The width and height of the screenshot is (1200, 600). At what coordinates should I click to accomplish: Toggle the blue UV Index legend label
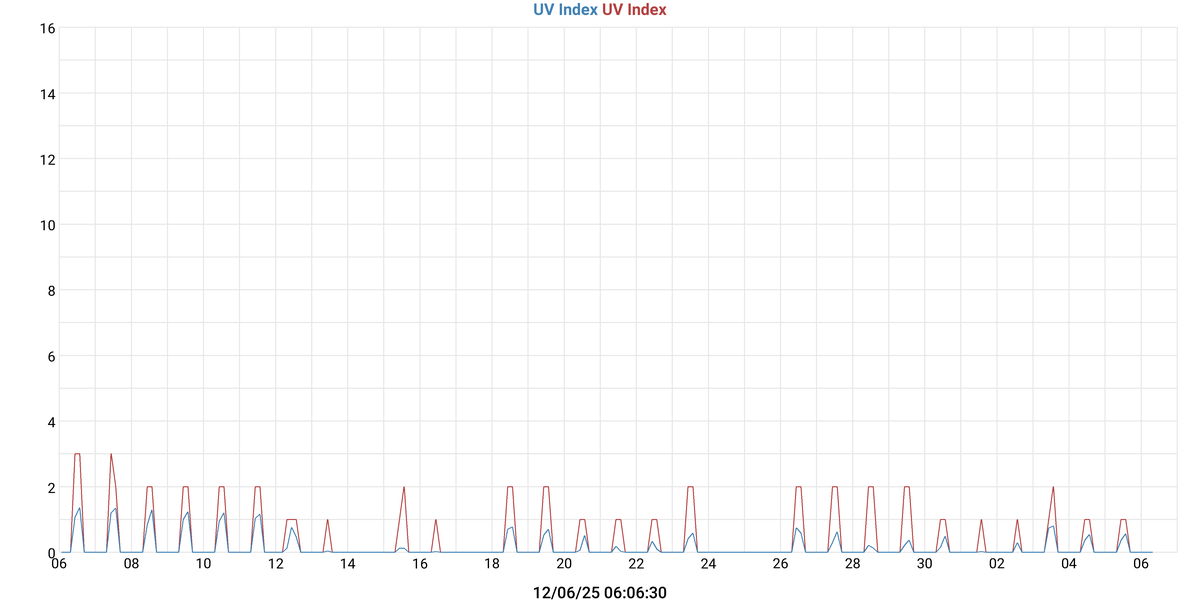565,10
